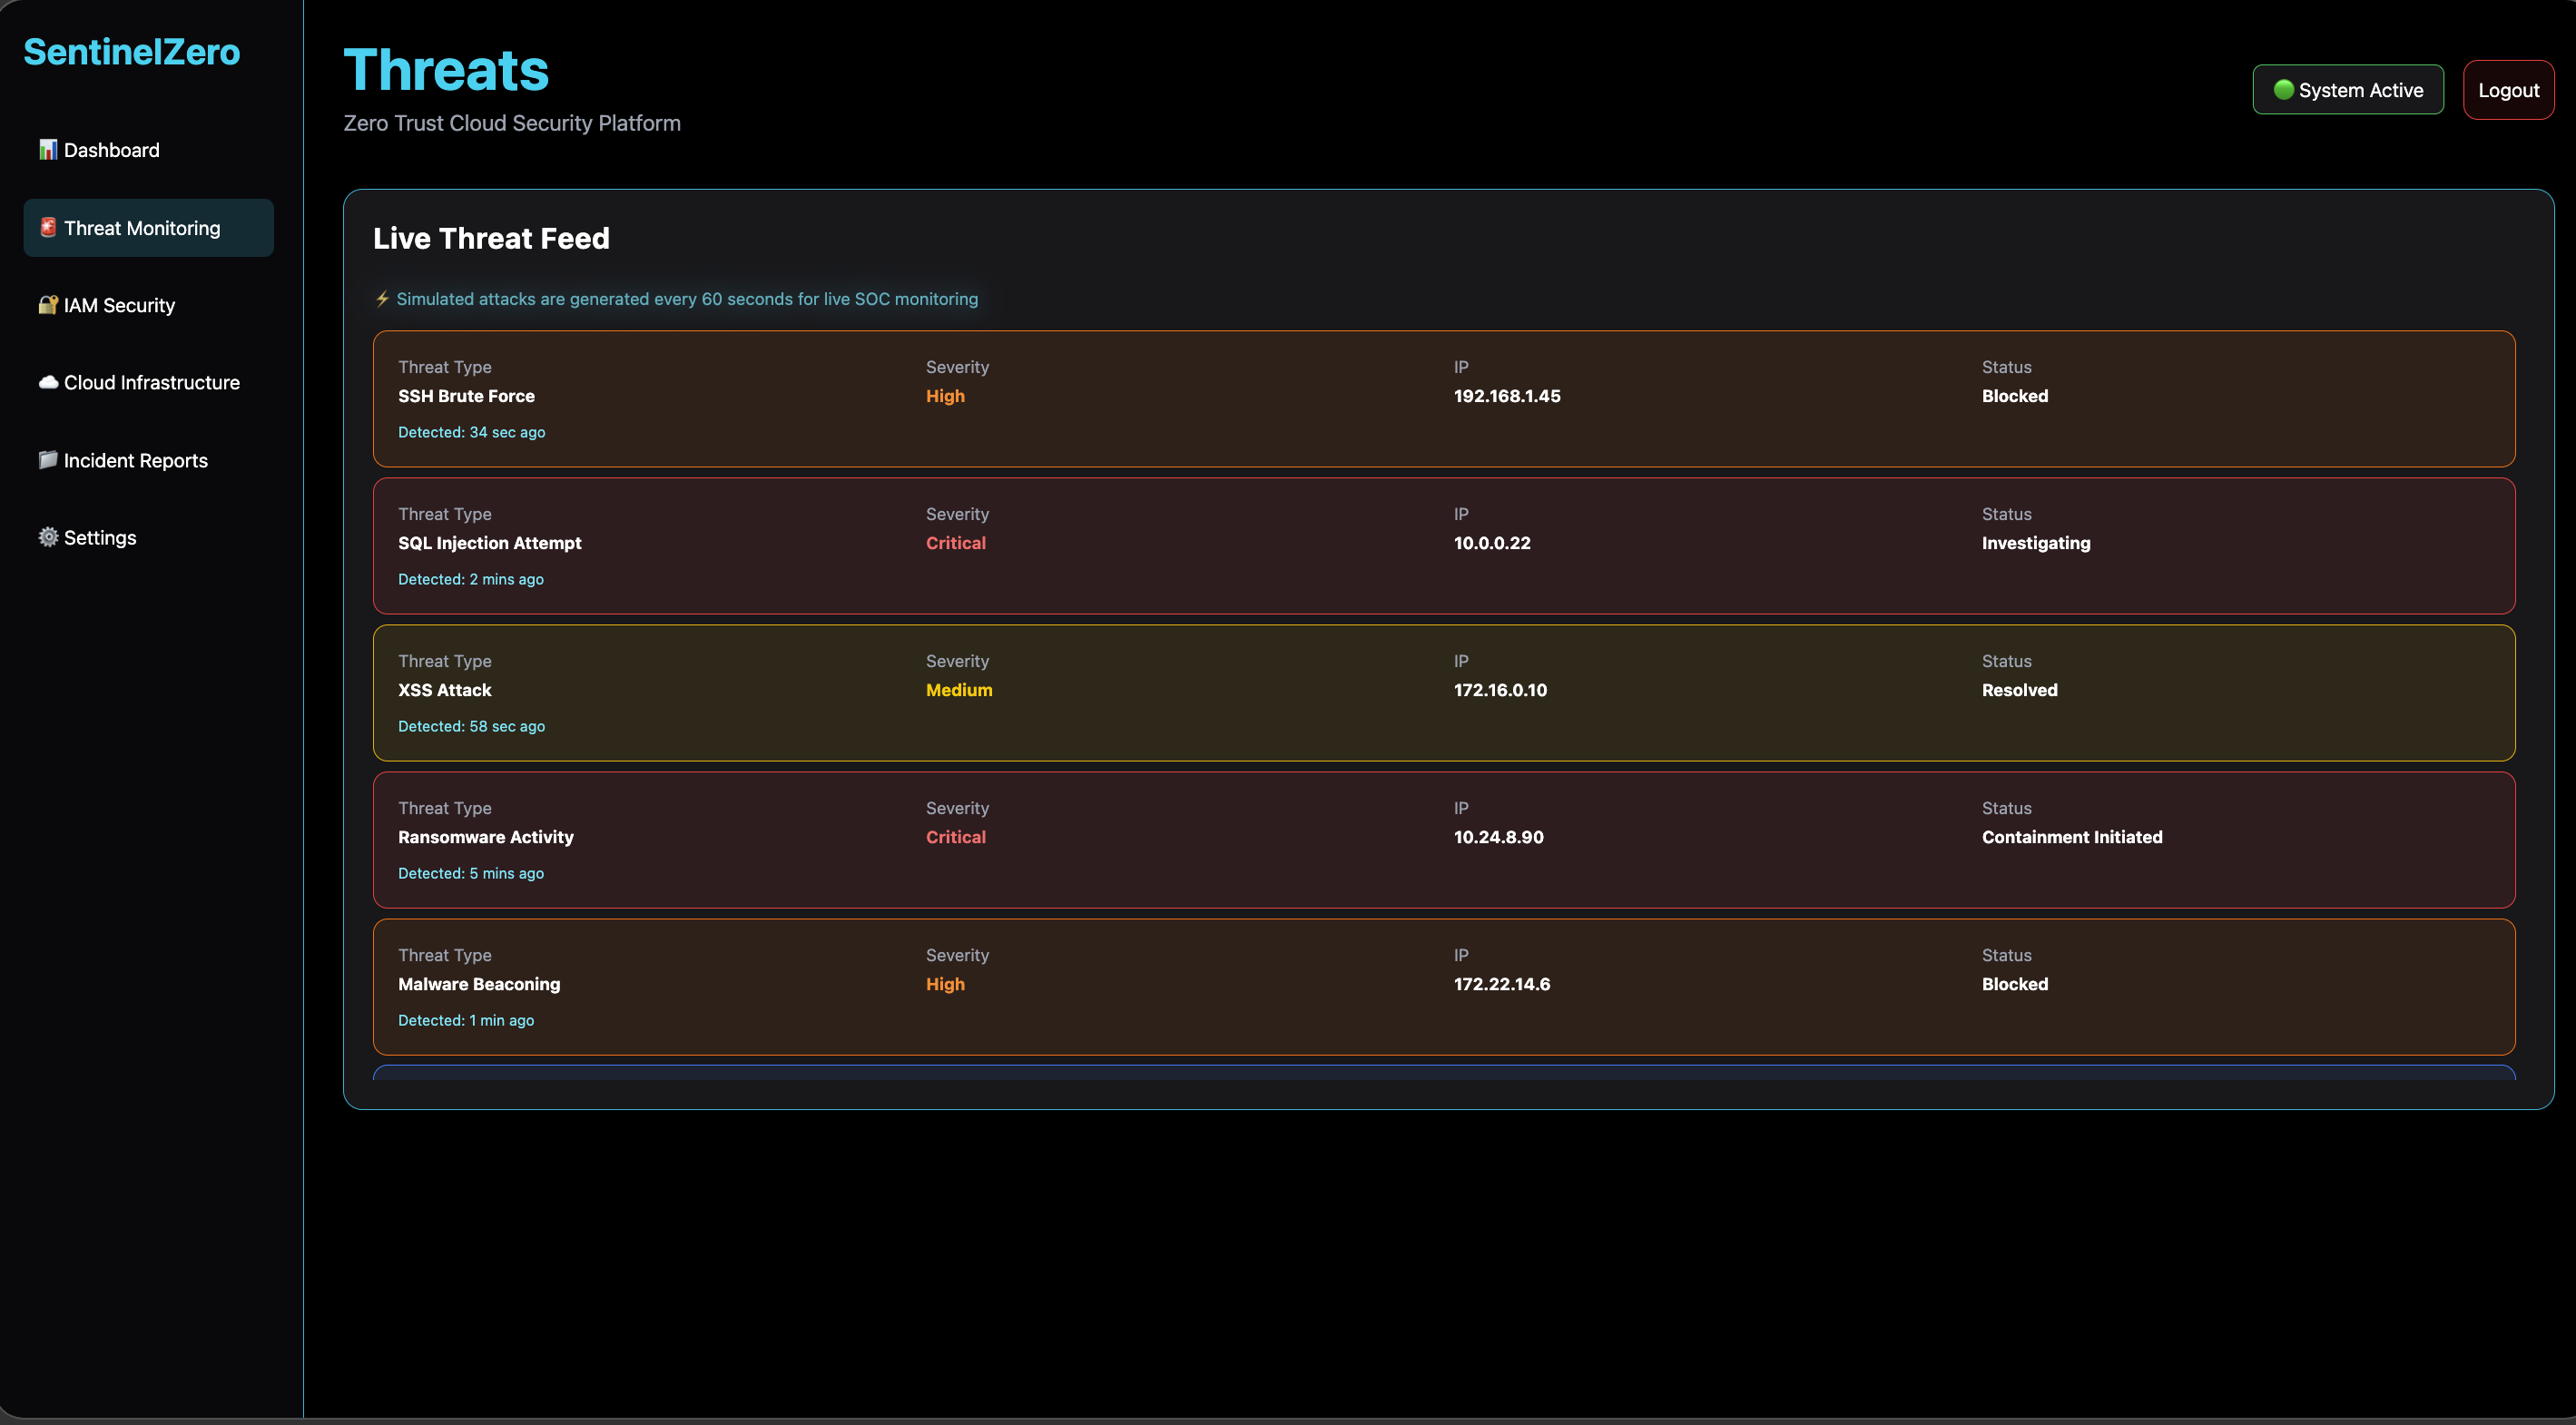This screenshot has width=2576, height=1425.
Task: Click 'Detected: 1 min ago' timestamp
Action: click(466, 1020)
